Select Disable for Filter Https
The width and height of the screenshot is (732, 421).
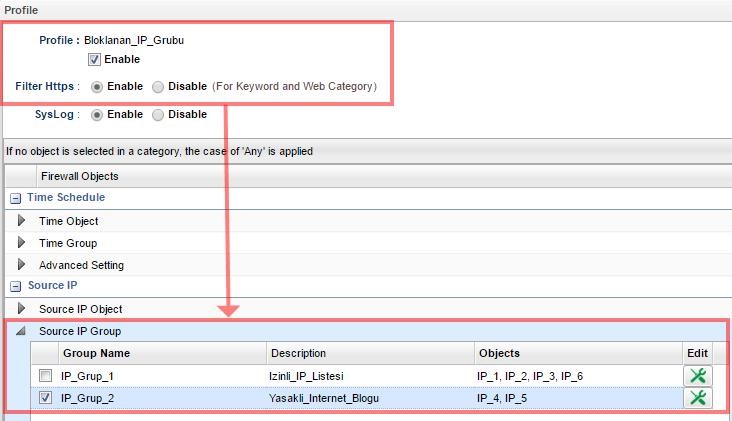pos(158,87)
